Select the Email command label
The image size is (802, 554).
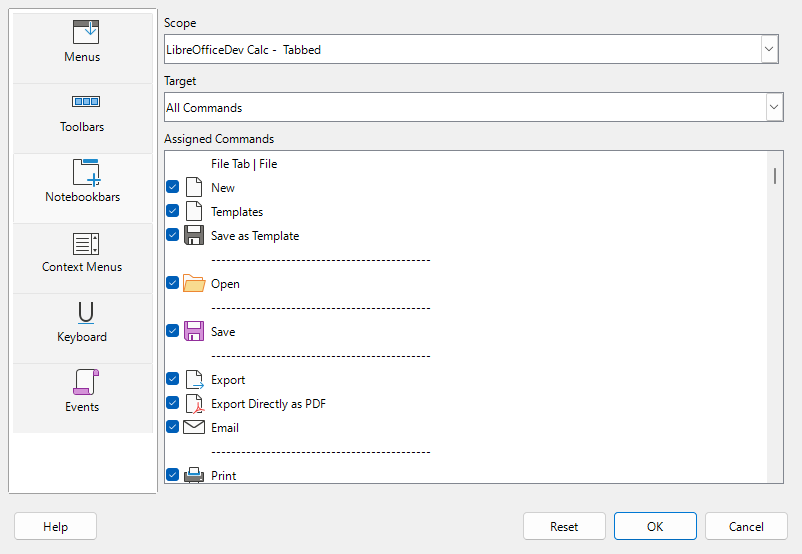pyautogui.click(x=225, y=428)
